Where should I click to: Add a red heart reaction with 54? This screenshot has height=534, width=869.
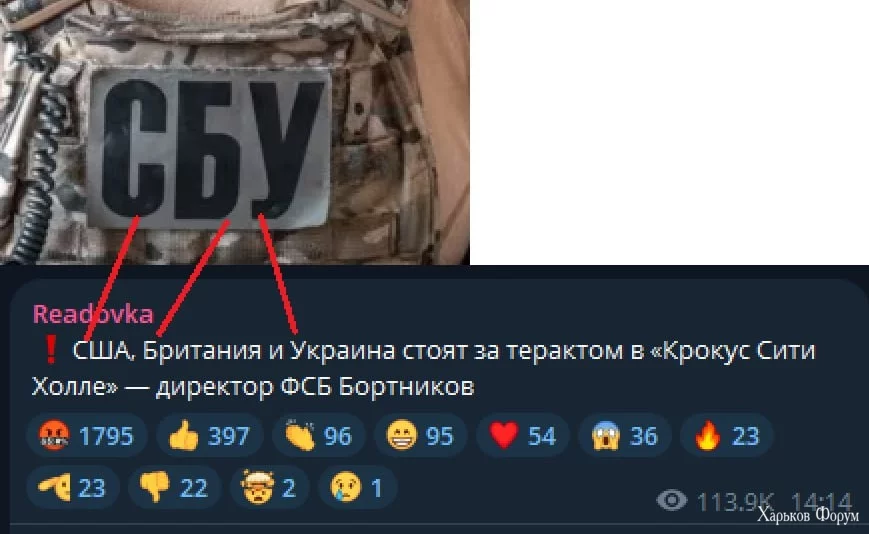522,435
